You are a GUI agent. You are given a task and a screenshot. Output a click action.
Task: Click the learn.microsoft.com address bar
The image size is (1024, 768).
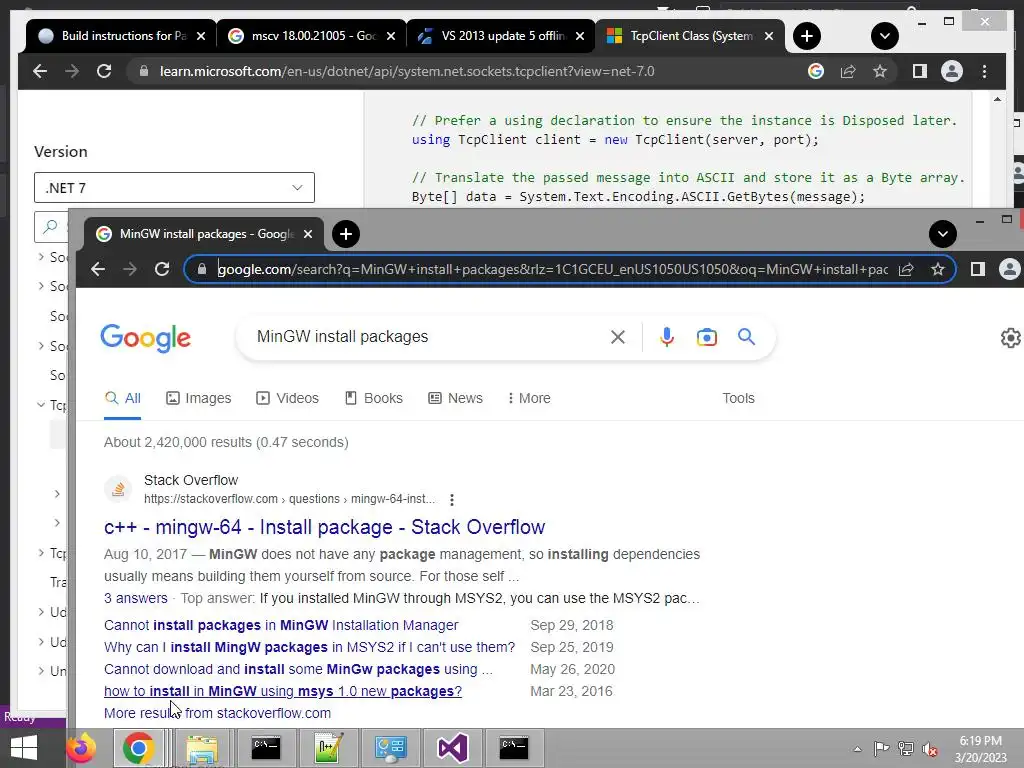407,71
